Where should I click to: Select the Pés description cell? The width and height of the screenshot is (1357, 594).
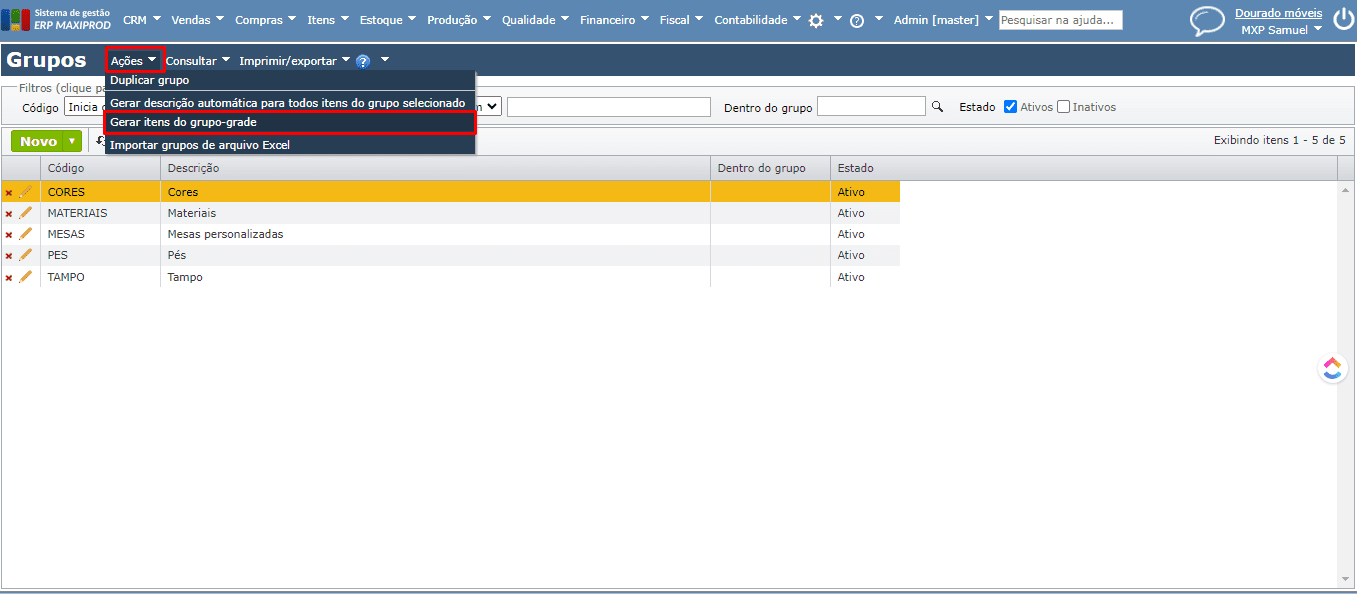(435, 255)
